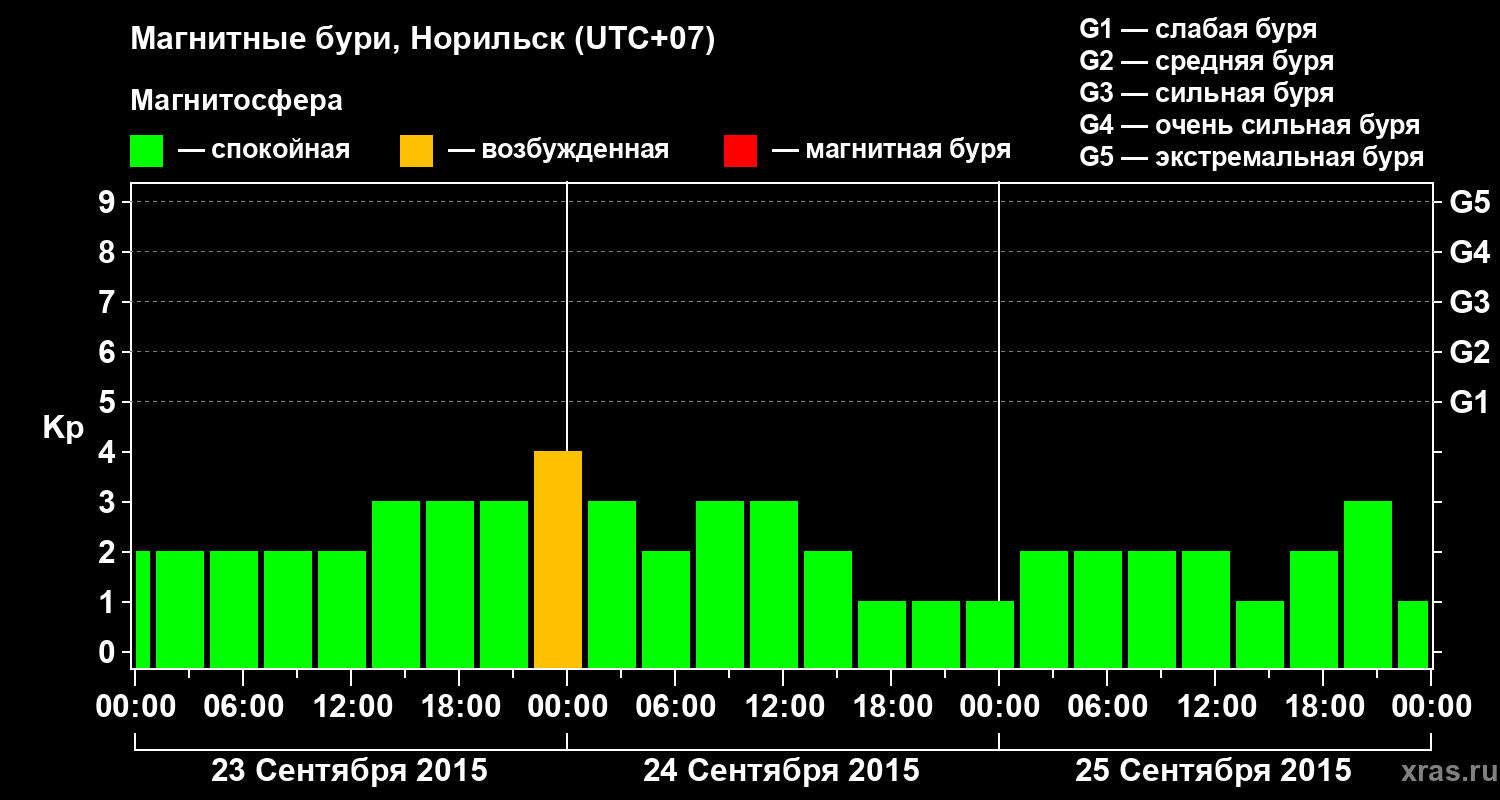Screen dimensions: 1500x800
Task: Click the green спокойная legend swatch
Action: point(146,151)
